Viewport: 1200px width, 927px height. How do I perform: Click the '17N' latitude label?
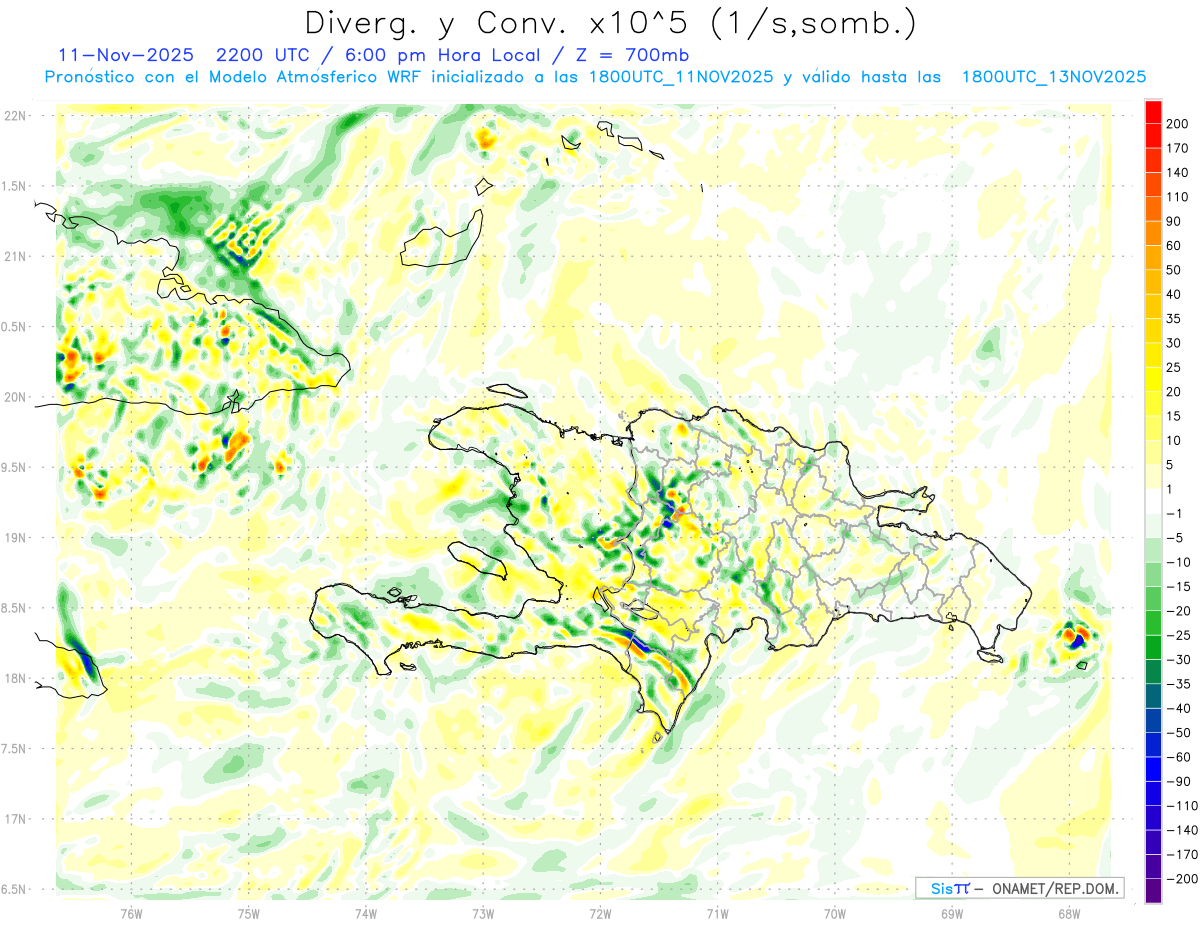pyautogui.click(x=14, y=818)
